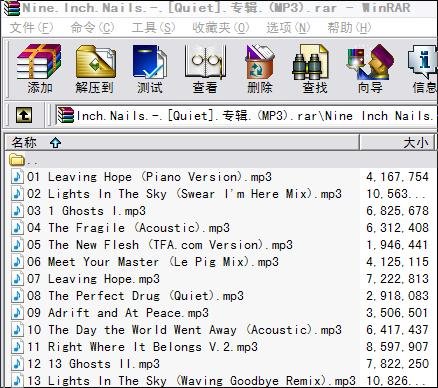Open the 工具(S) menu
438x388 pixels.
pyautogui.click(x=153, y=28)
